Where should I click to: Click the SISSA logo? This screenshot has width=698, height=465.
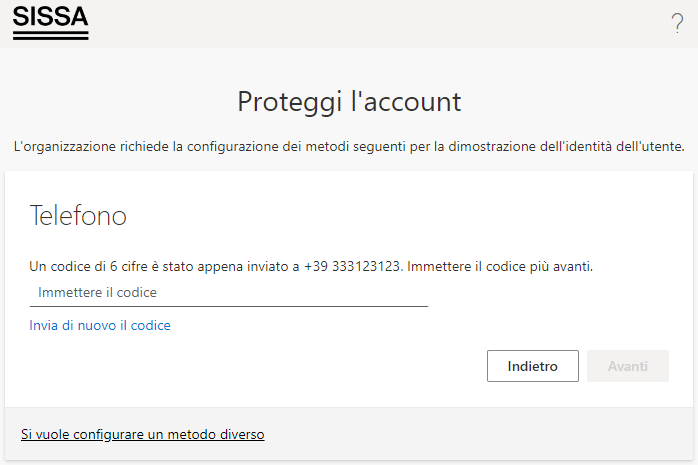pyautogui.click(x=51, y=23)
